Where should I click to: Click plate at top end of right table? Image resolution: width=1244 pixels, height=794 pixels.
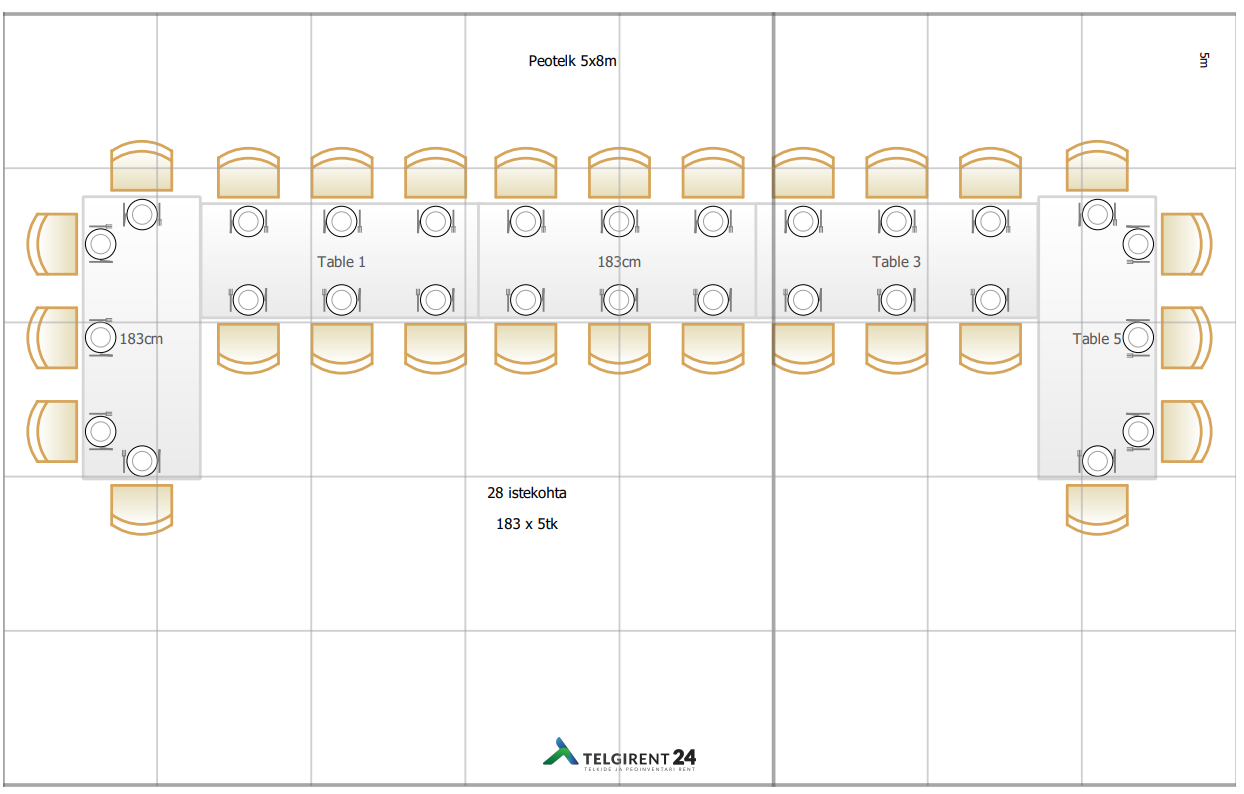(1098, 214)
